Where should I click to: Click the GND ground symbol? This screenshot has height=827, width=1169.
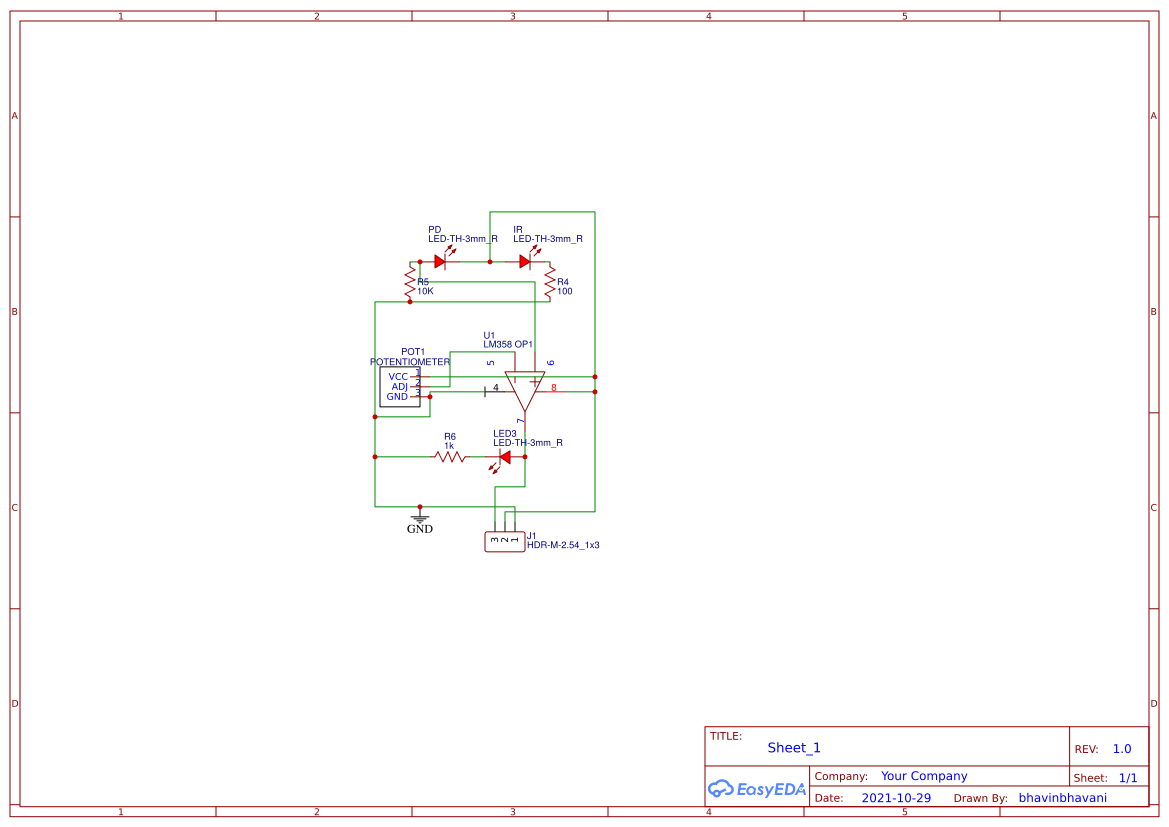coord(419,516)
